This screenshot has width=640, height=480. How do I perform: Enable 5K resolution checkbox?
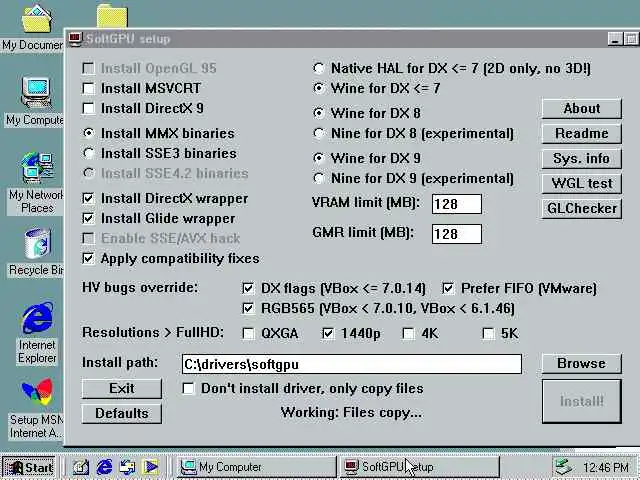click(x=488, y=333)
